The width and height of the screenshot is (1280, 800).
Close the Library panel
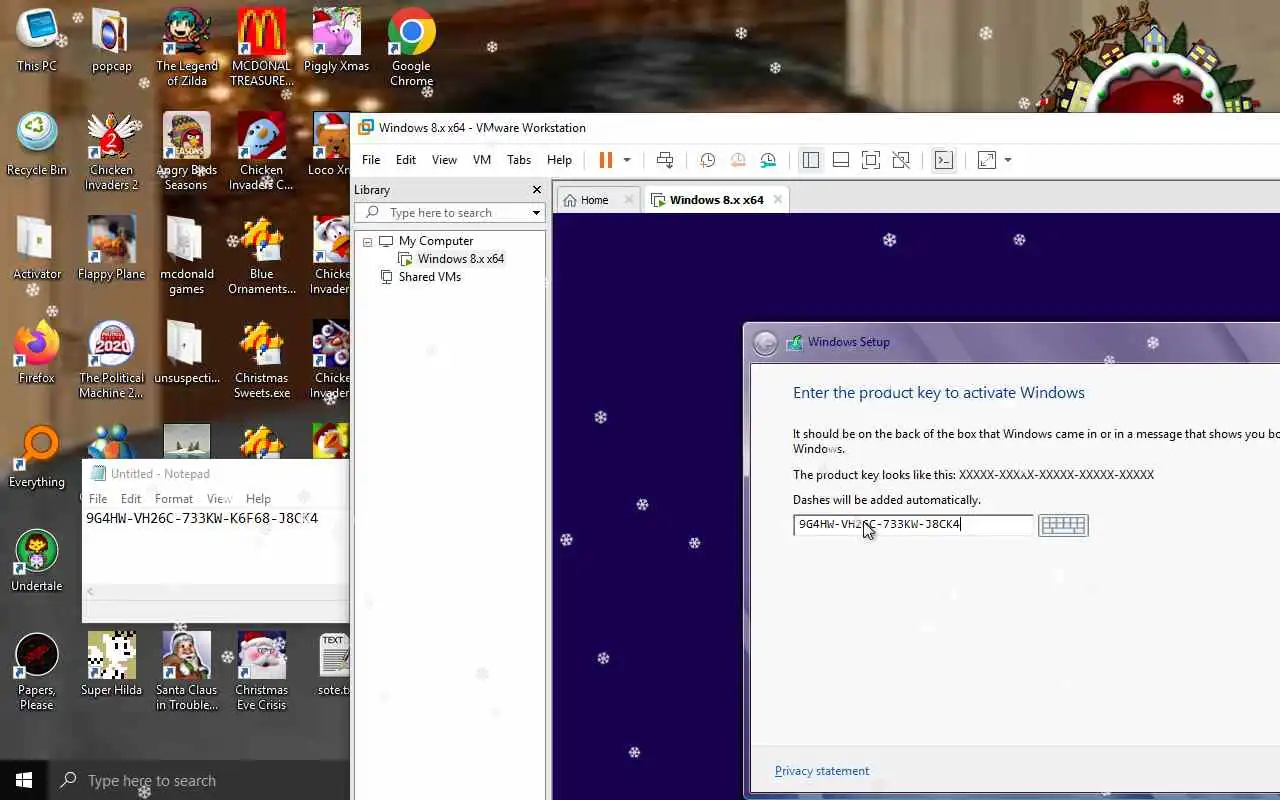click(537, 190)
